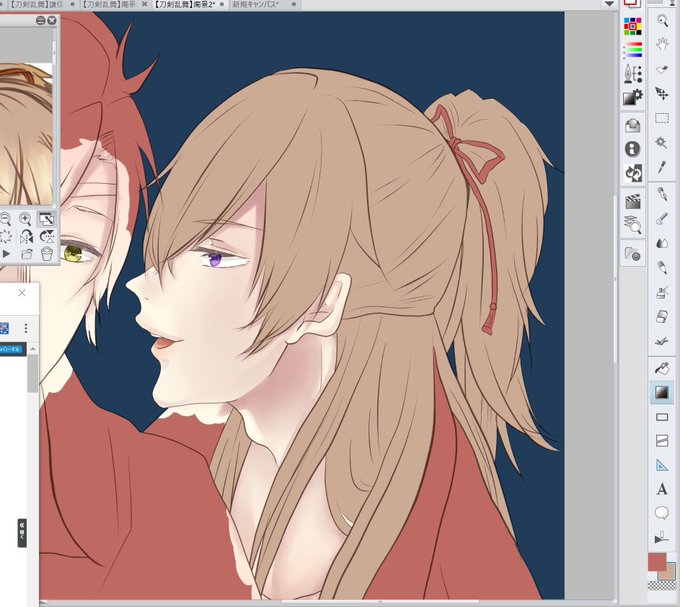Select the Ruler triangle tool
680x607 pixels.
click(x=662, y=465)
